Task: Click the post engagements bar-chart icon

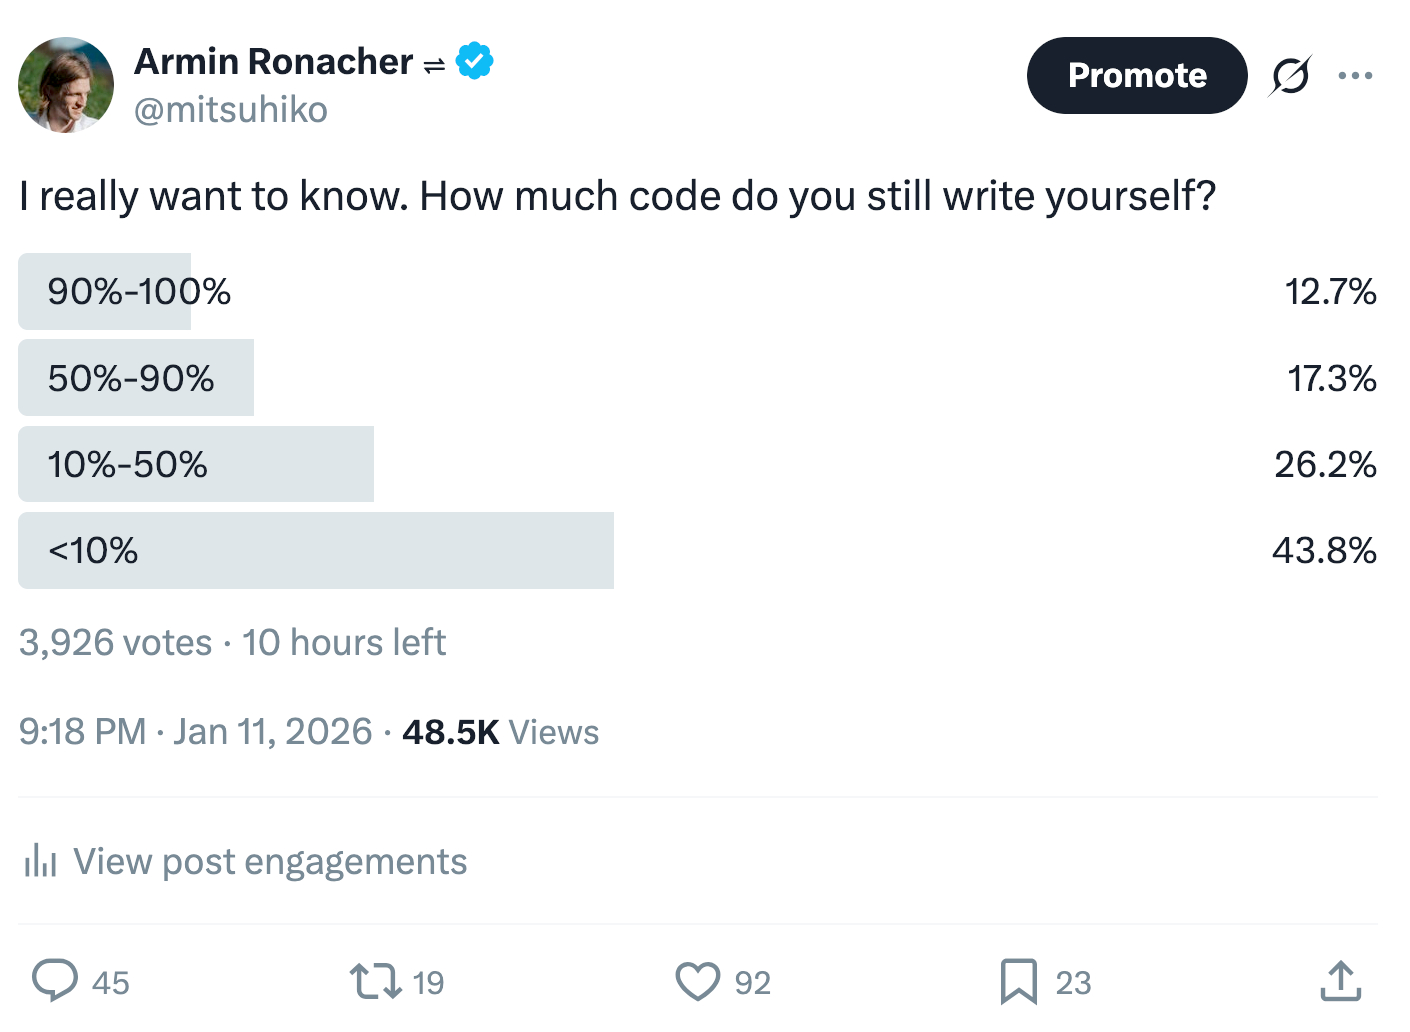Action: point(40,861)
